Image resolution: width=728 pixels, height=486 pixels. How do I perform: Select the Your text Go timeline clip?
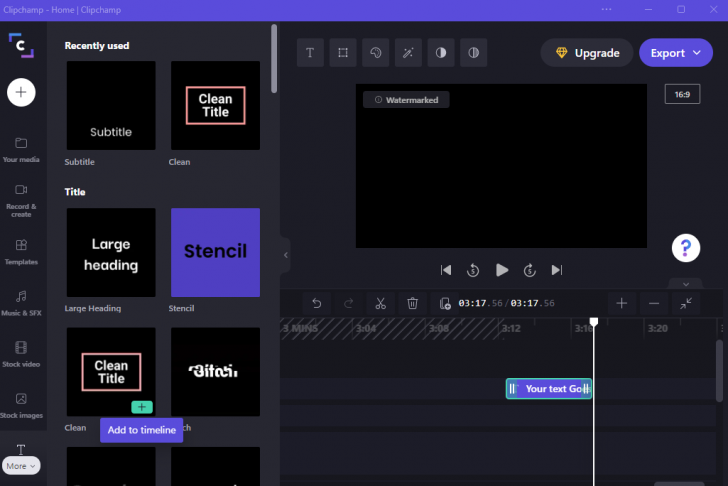coord(549,389)
